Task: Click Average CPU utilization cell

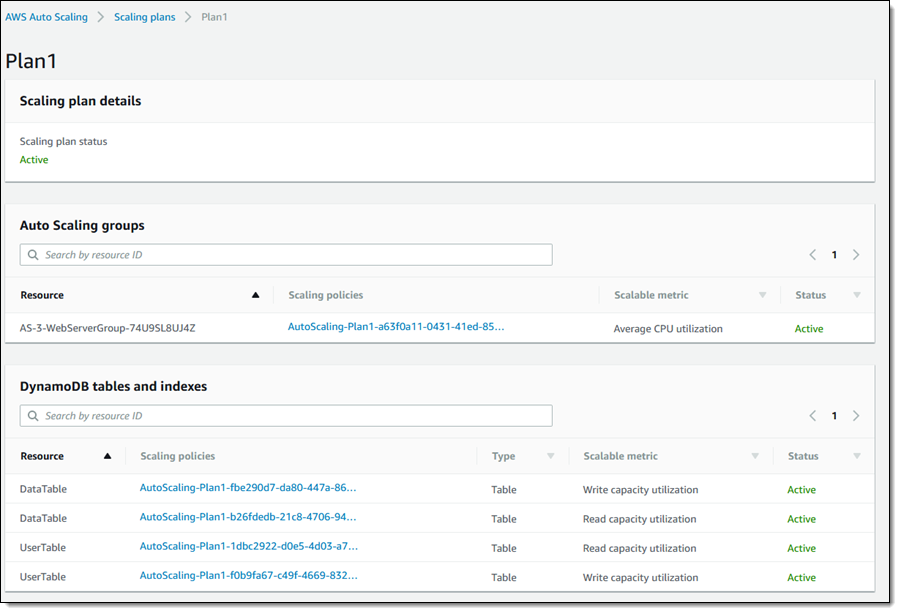Action: [x=668, y=329]
